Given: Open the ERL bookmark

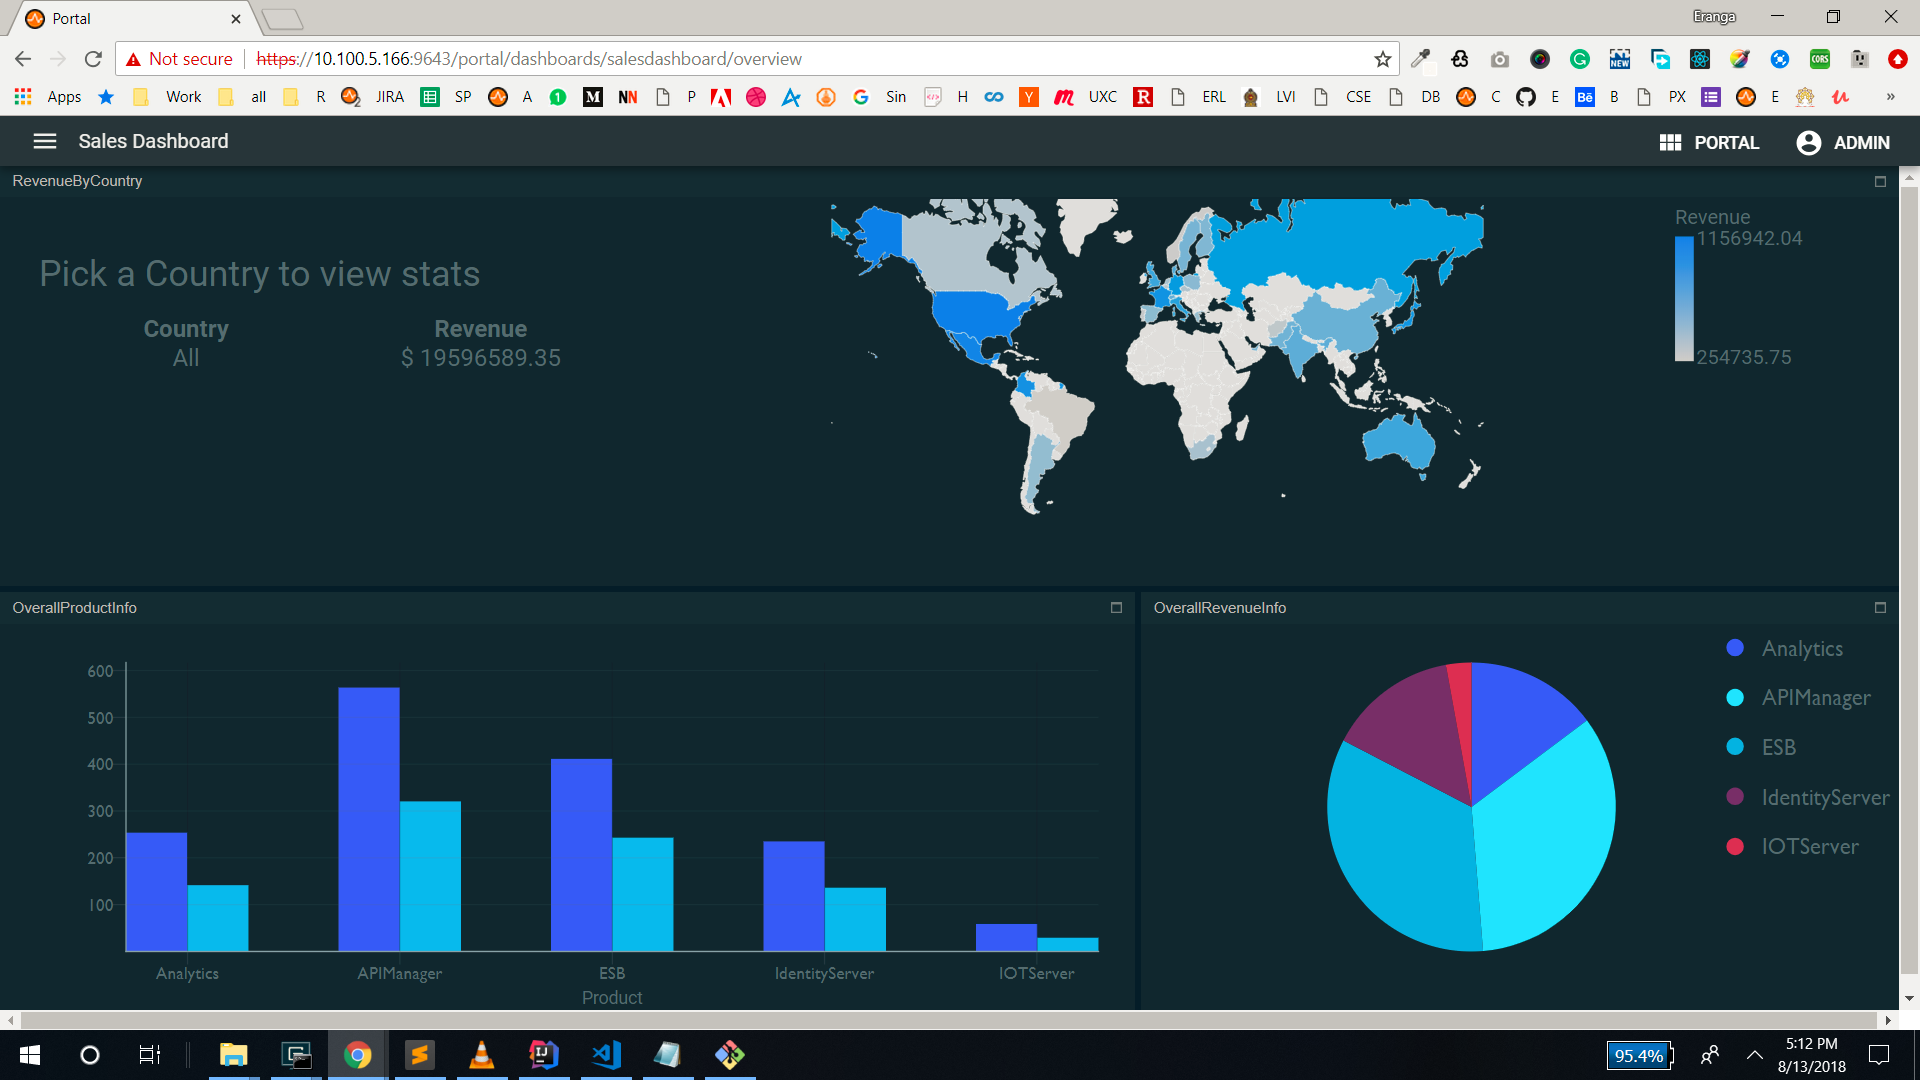Looking at the screenshot, I should point(1198,97).
